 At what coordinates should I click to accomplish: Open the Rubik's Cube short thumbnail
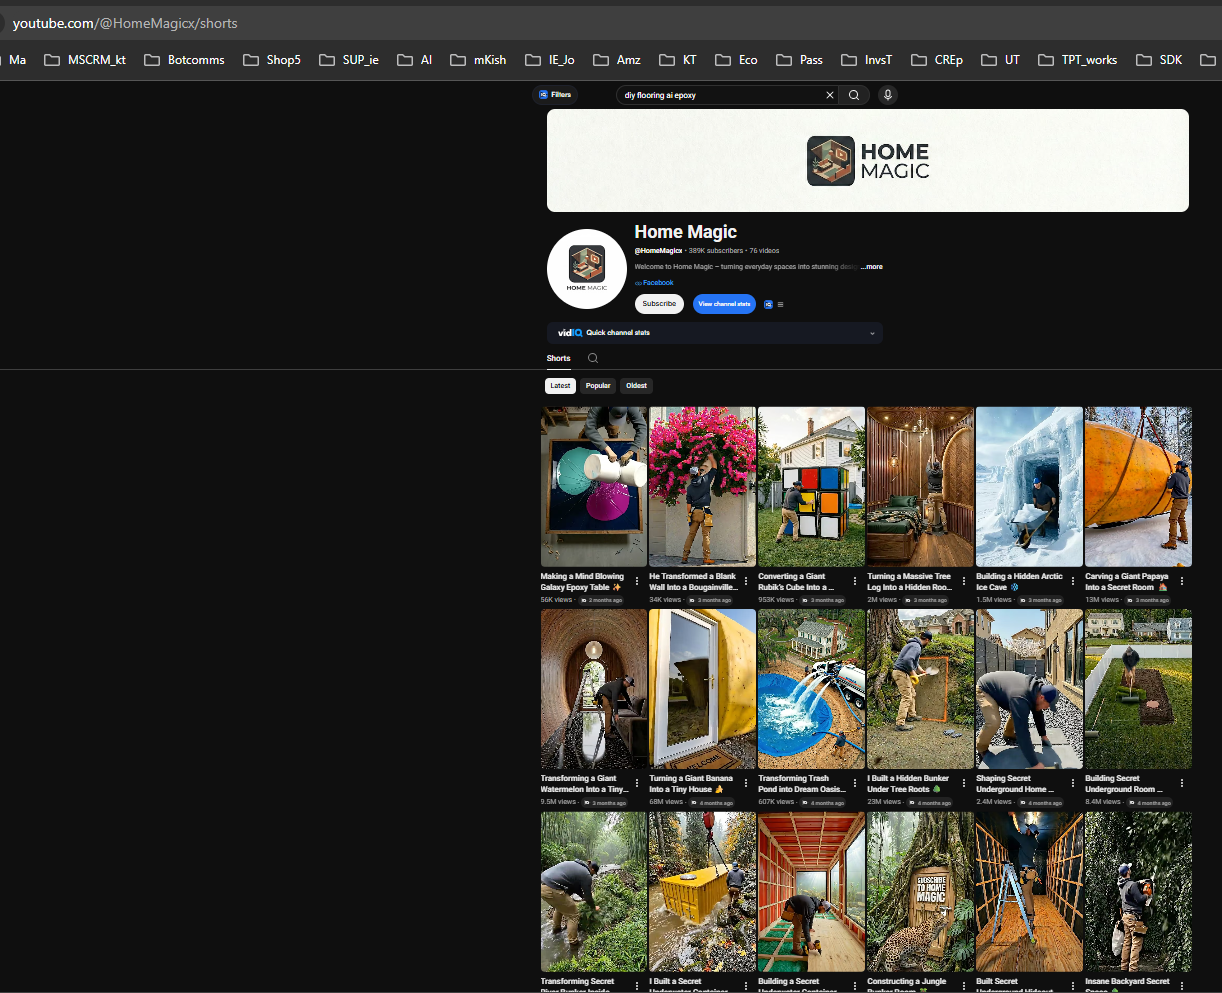tap(811, 487)
